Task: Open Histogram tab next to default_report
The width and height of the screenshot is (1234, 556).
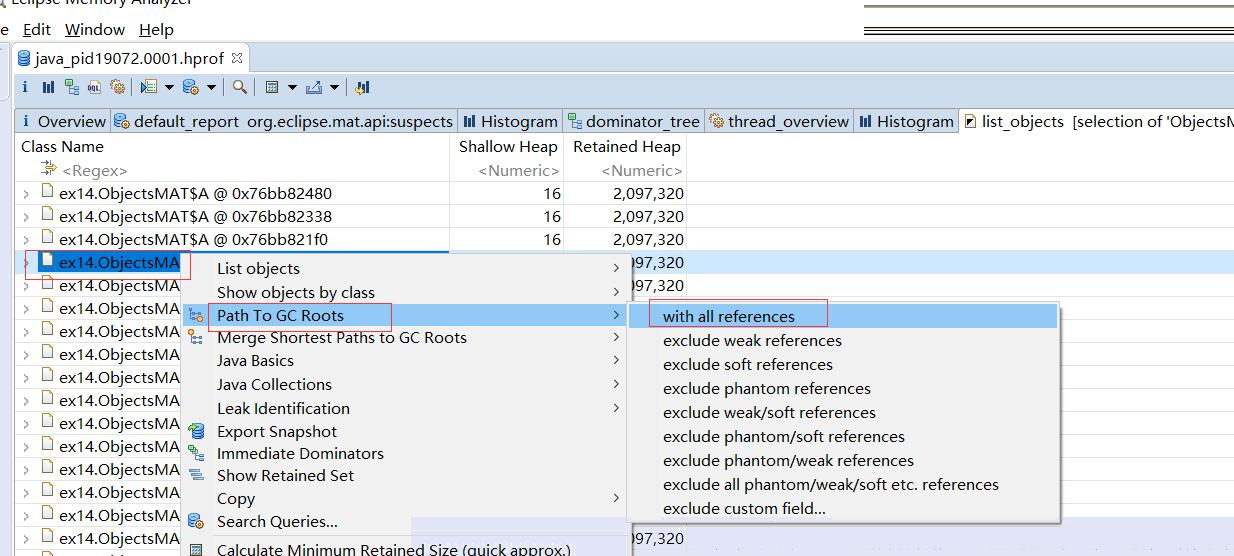Action: 510,121
